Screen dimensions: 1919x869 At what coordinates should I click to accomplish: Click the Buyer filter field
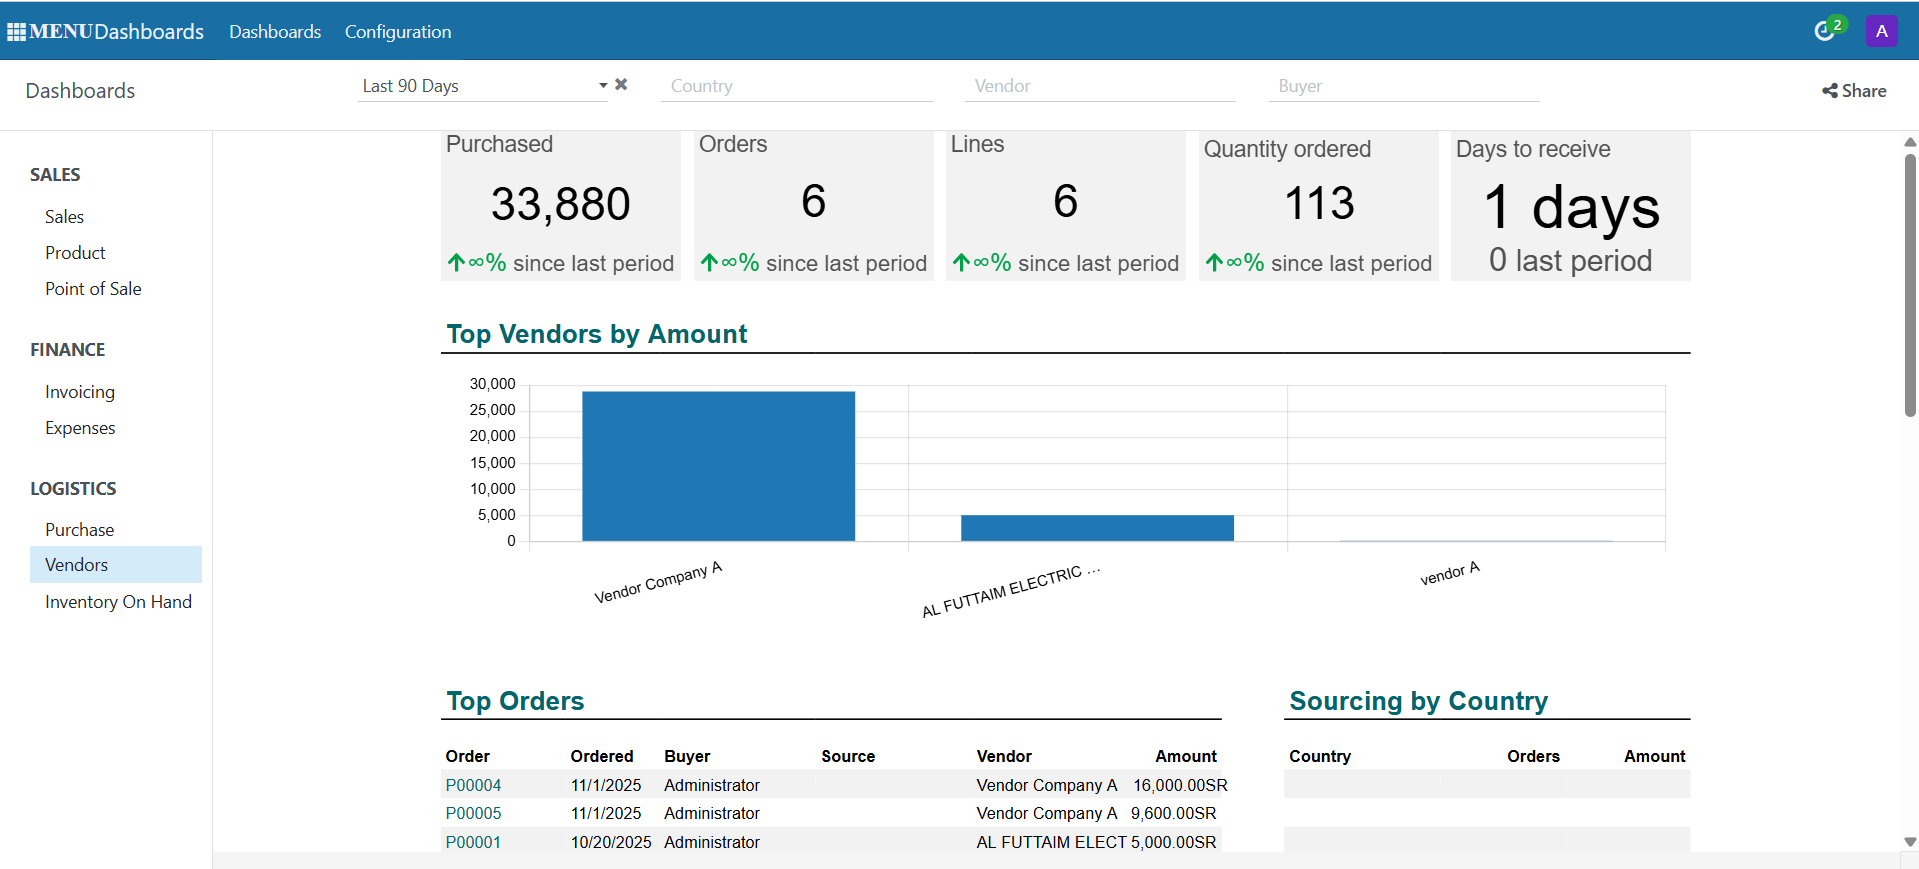coord(1403,86)
